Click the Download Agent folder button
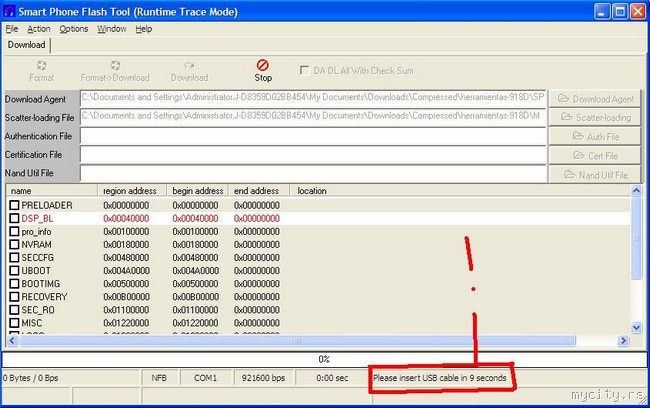This screenshot has height=408, width=650. click(x=595, y=99)
